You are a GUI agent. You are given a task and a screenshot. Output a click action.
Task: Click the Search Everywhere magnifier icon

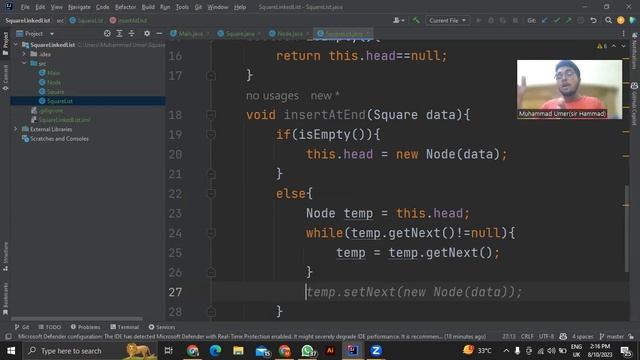(x=608, y=20)
